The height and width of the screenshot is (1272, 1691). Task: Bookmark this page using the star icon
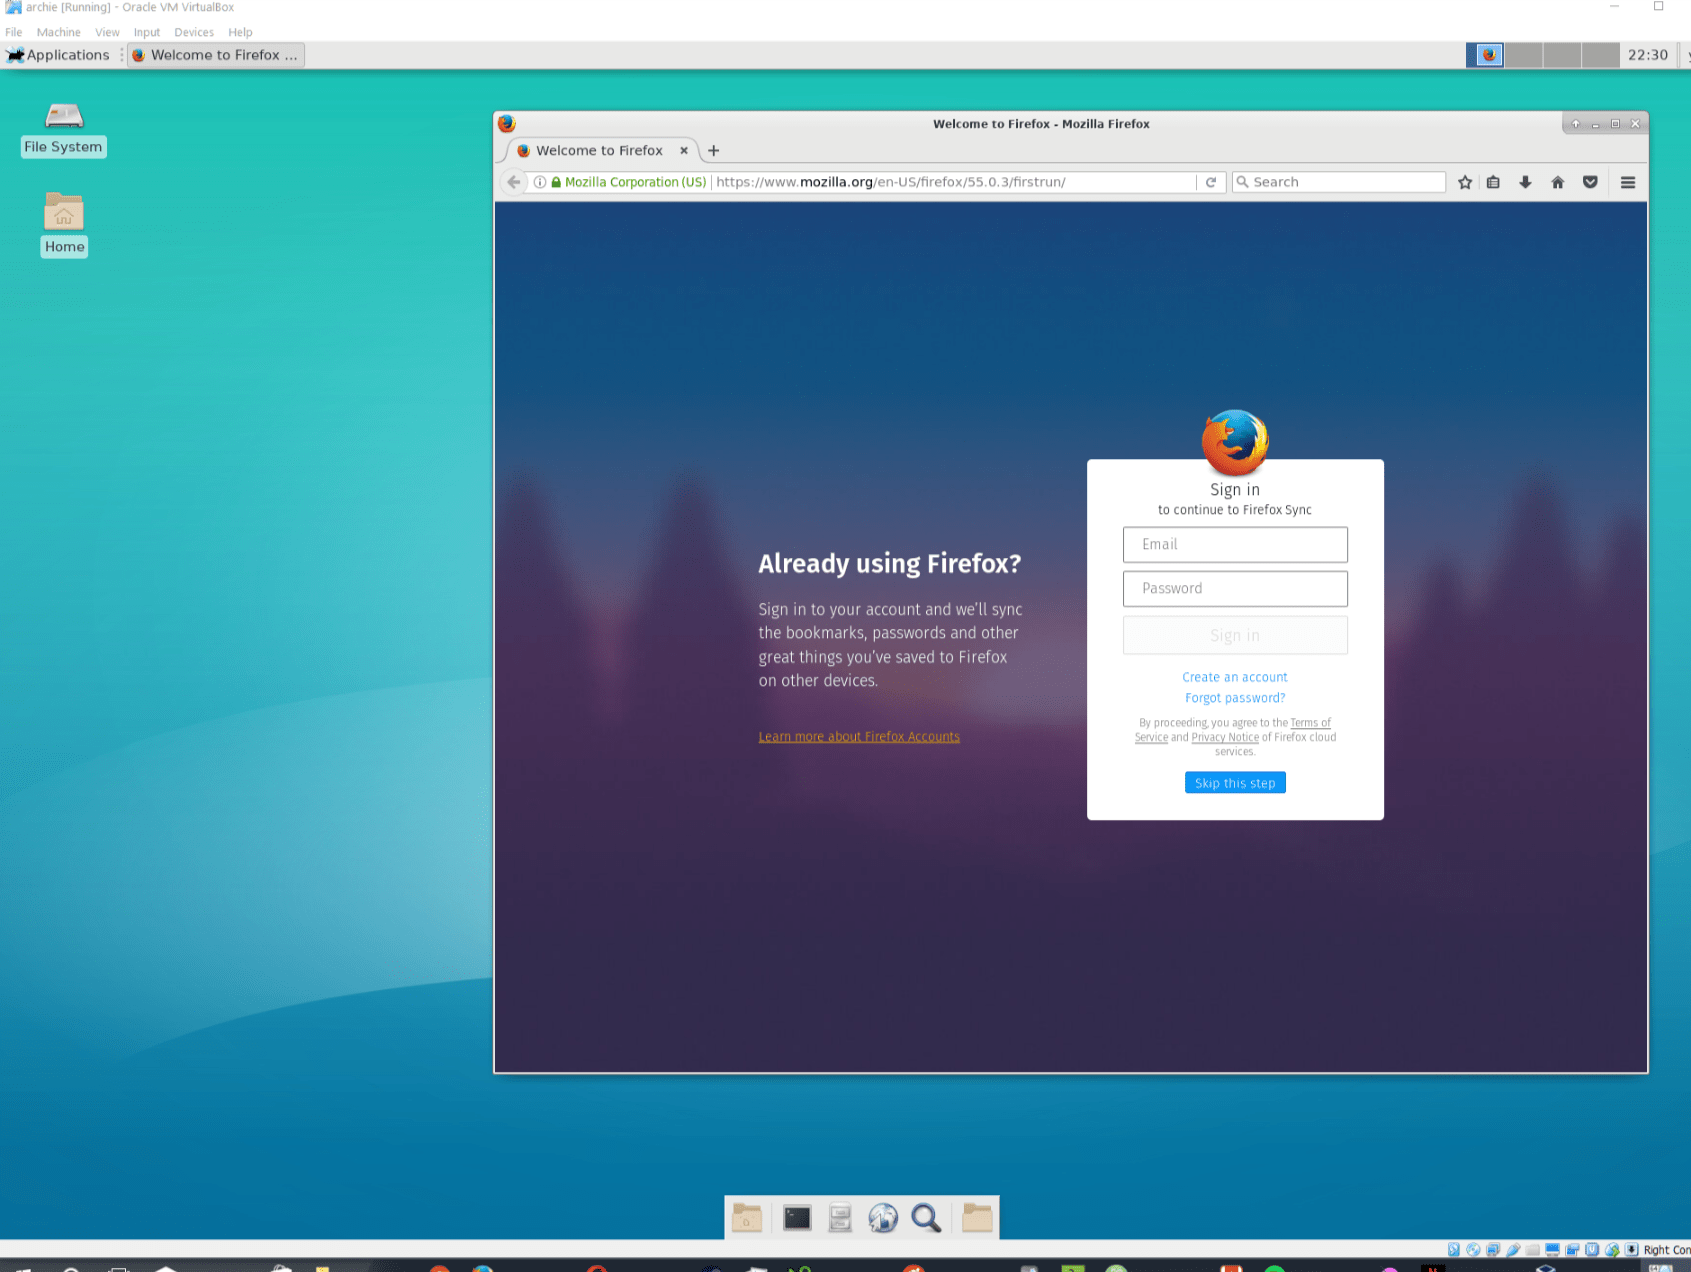point(1464,182)
